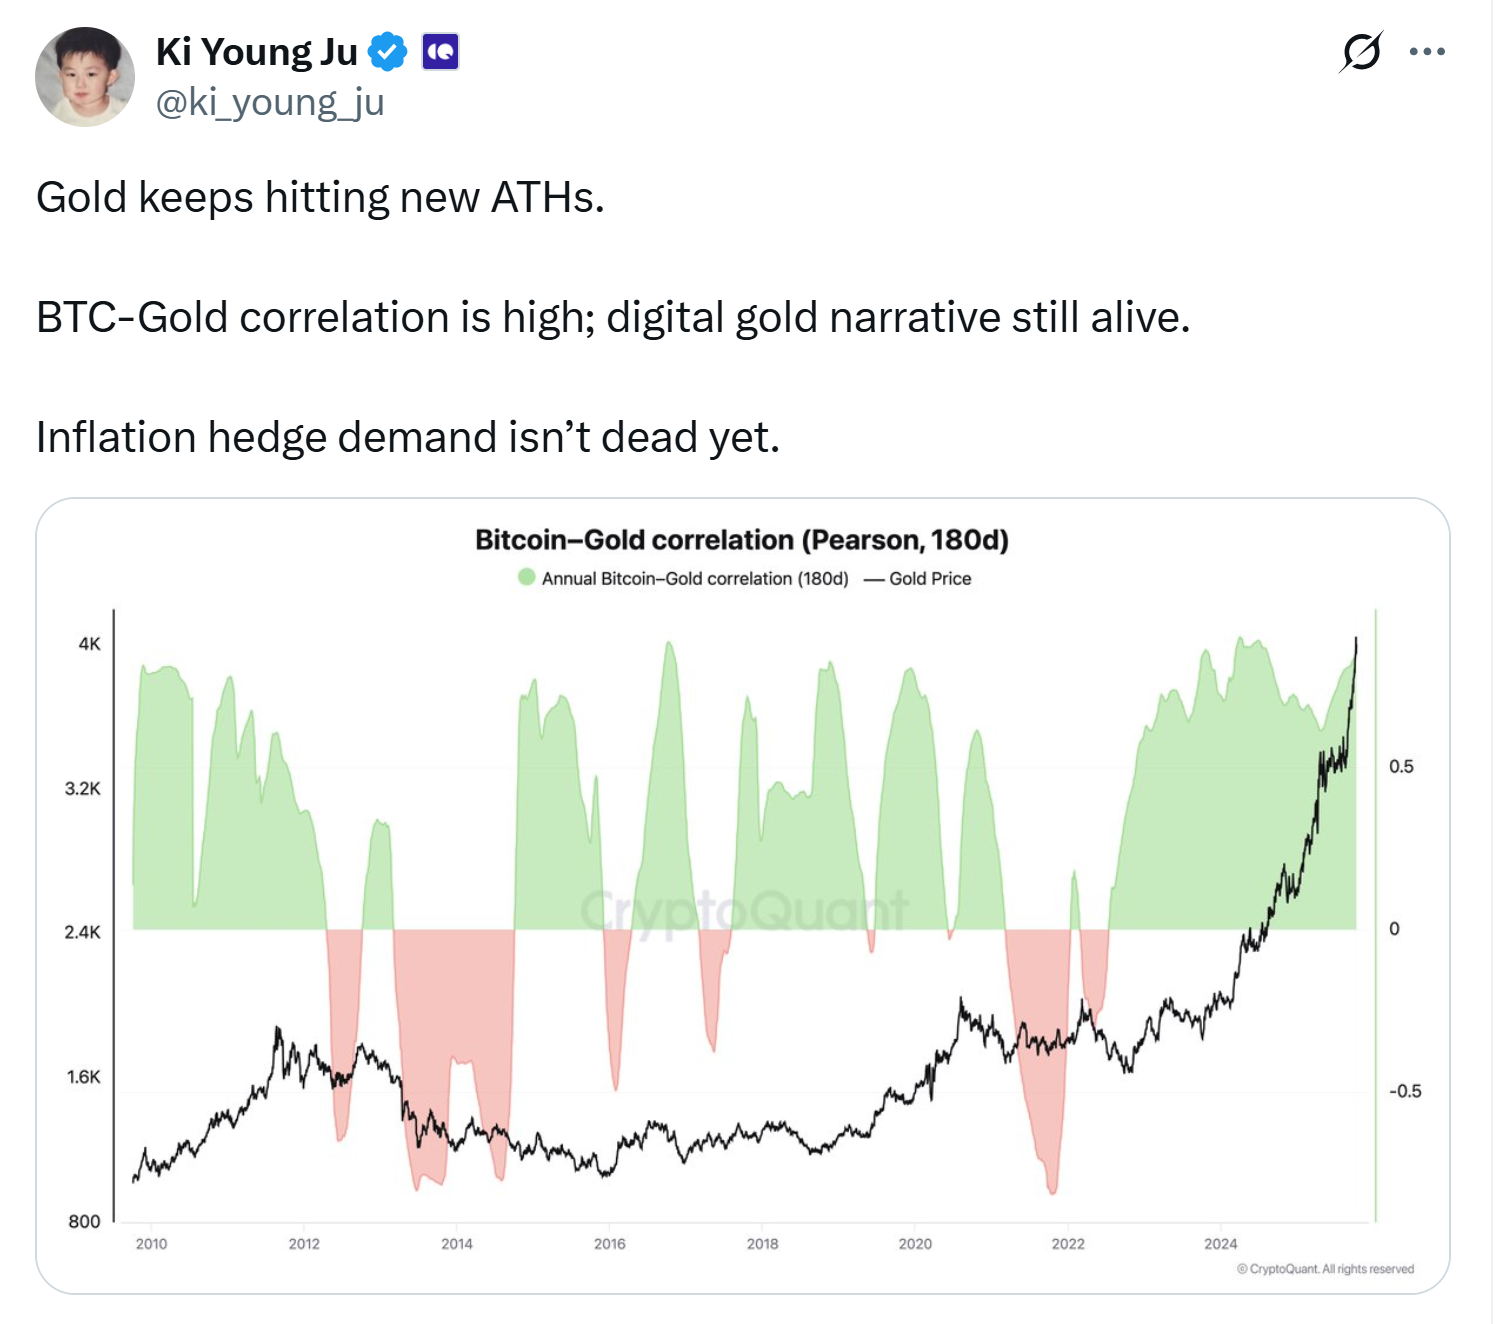Image resolution: width=1503 pixels, height=1324 pixels.
Task: Open the three-dot more options menu
Action: (1427, 52)
